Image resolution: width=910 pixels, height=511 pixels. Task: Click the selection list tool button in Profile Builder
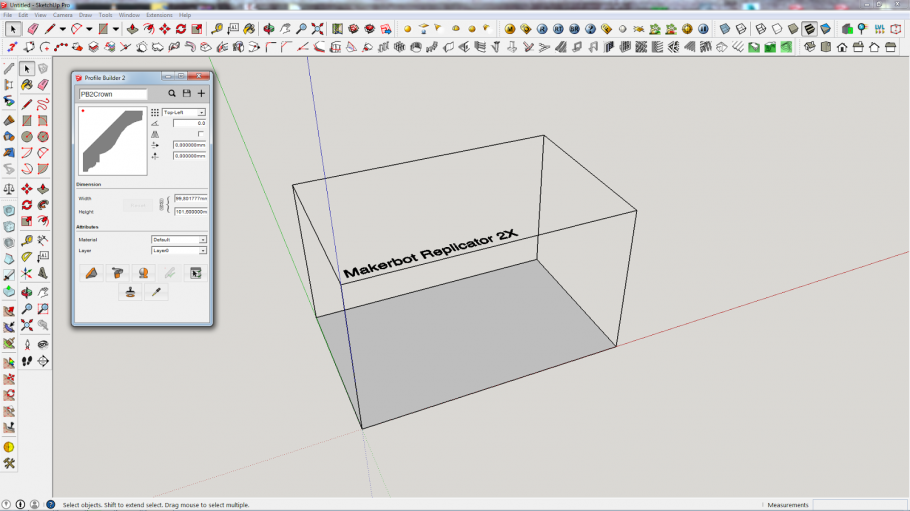196,273
